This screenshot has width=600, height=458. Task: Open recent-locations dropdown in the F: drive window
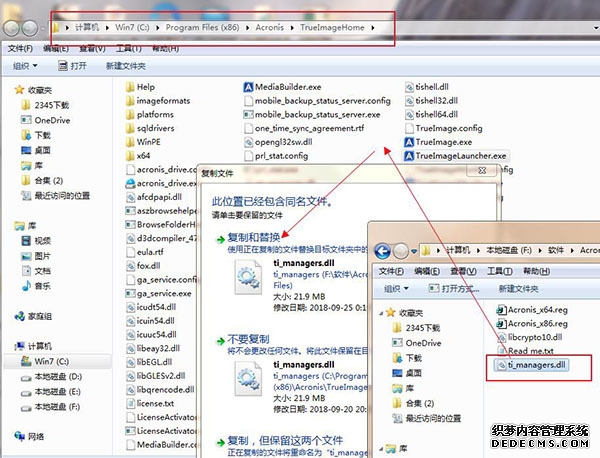coord(414,251)
